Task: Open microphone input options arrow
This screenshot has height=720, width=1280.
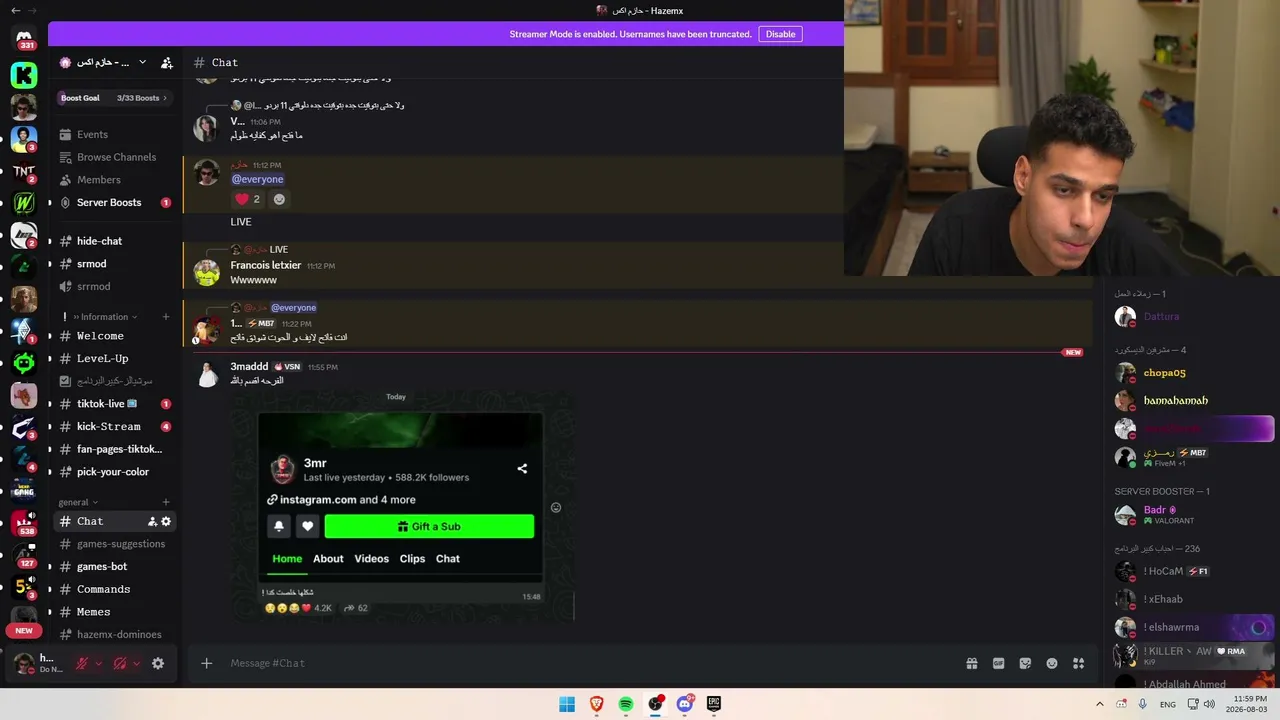Action: [x=98, y=663]
